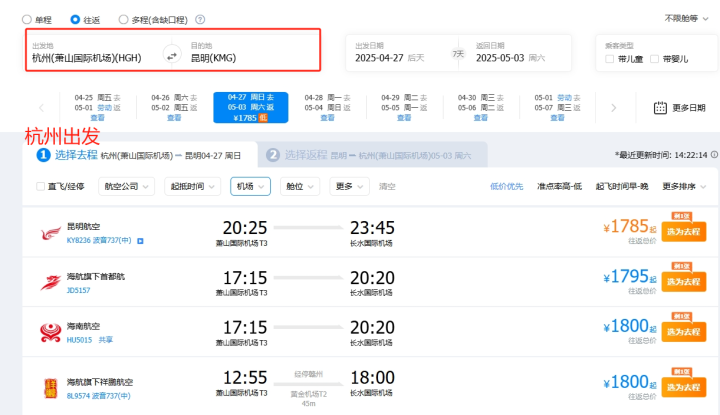
Task: Open the calendar icon for more dates
Action: point(660,108)
